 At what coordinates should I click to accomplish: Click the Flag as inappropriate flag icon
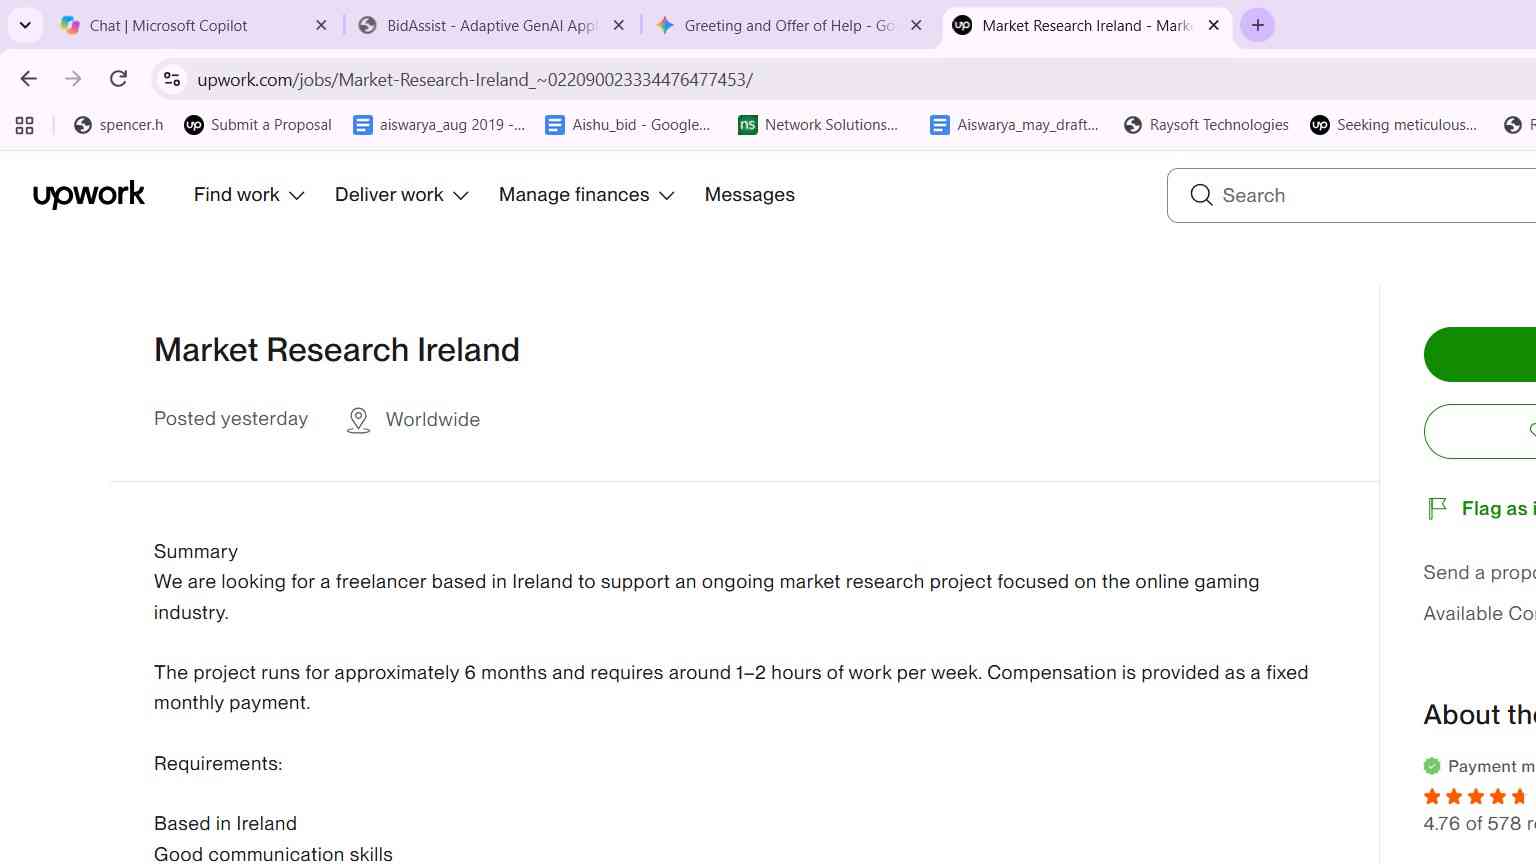tap(1437, 508)
